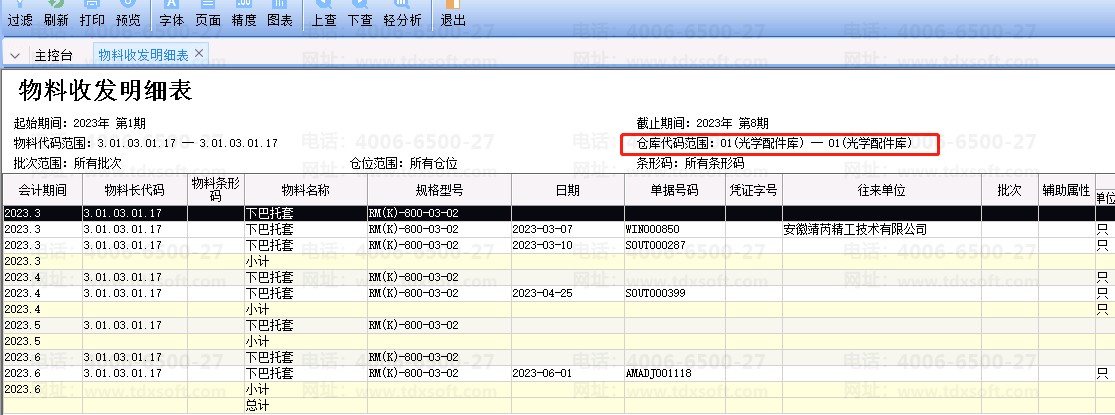Image resolution: width=1115 pixels, height=415 pixels.
Task: Click the 会计期间 column header
Action: [41, 189]
